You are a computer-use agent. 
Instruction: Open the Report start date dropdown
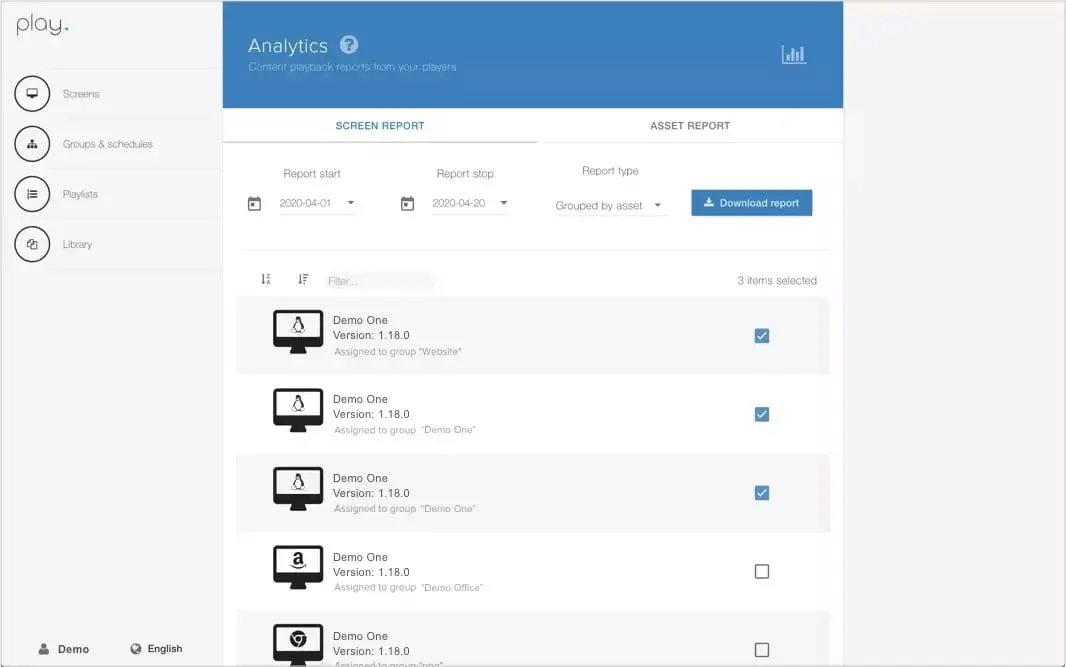coord(350,203)
